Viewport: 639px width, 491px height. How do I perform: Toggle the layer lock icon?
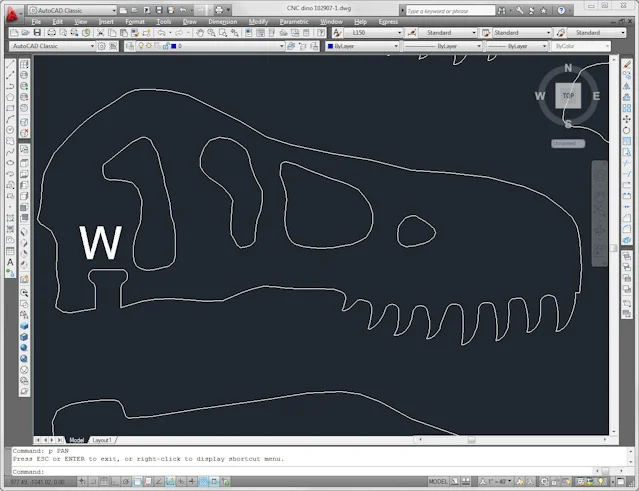(x=166, y=46)
